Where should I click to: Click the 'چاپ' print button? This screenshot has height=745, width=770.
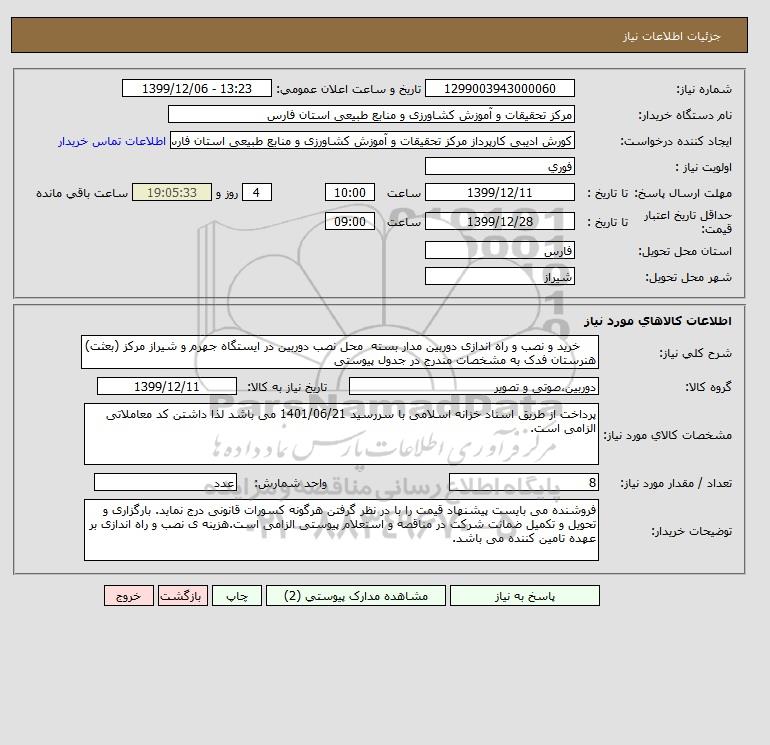click(237, 596)
